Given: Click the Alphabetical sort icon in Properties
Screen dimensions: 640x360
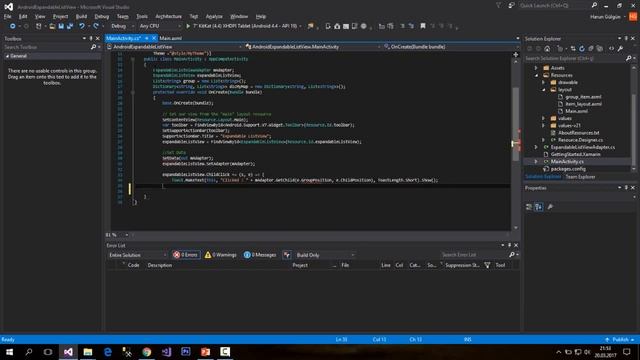Looking at the screenshot, I should [x=539, y=207].
